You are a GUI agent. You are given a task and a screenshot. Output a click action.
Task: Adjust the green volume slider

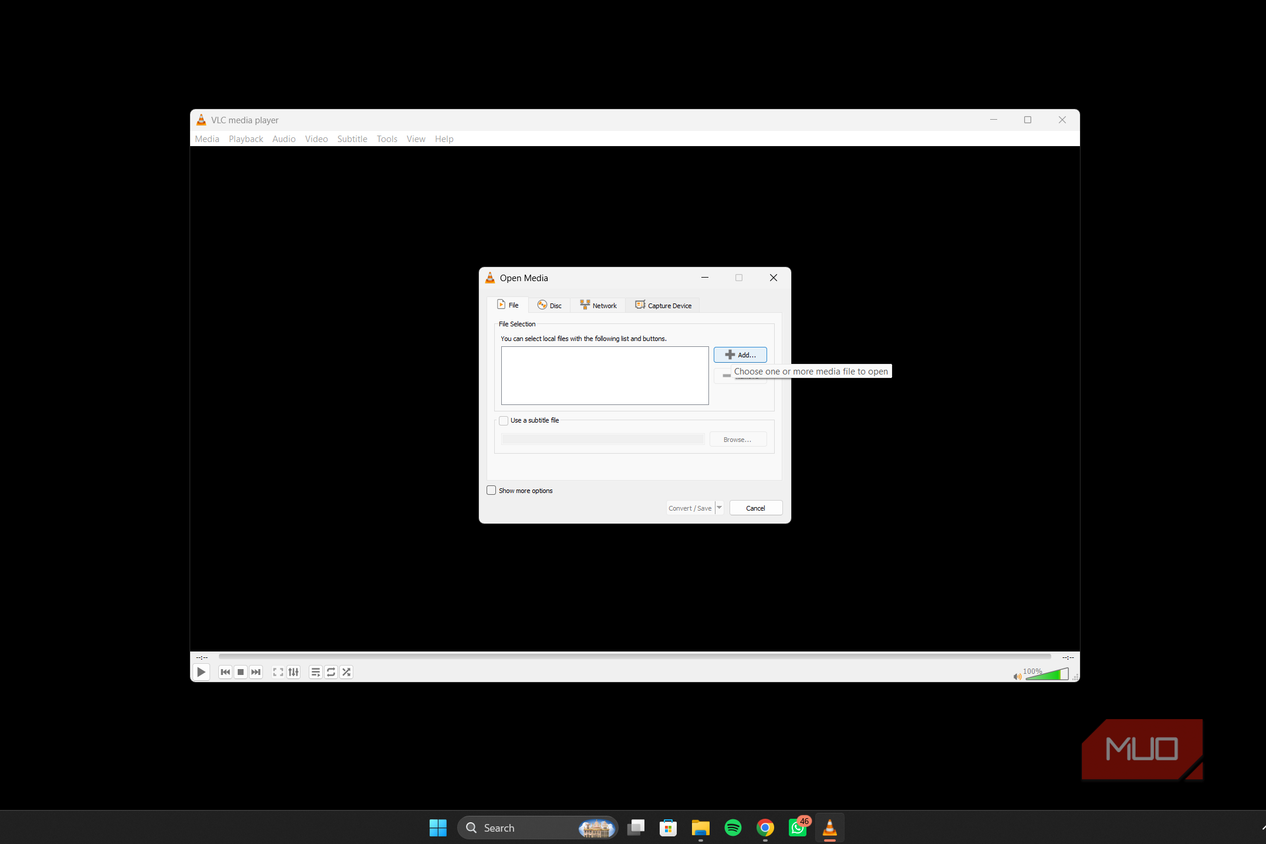coord(1047,675)
